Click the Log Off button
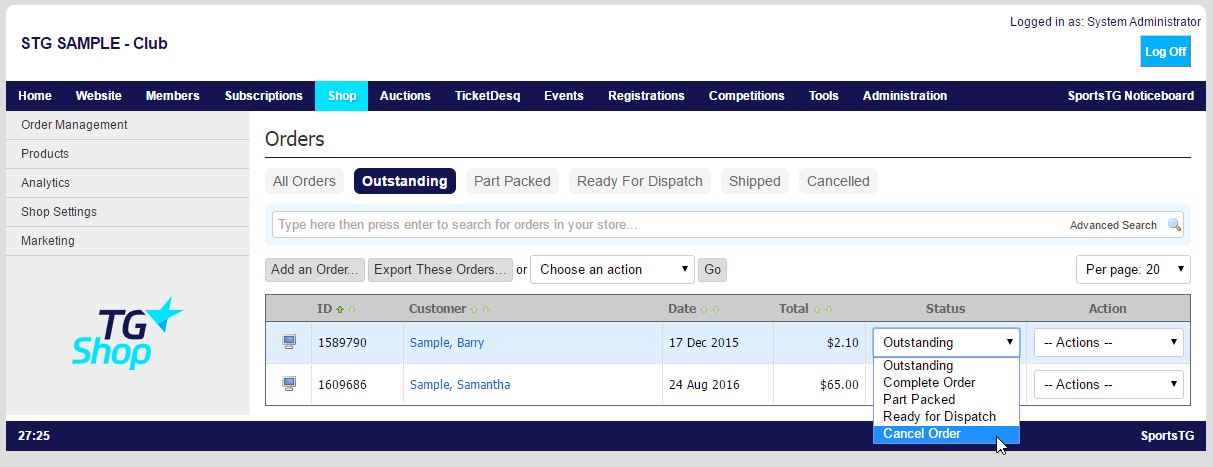 (x=1165, y=52)
